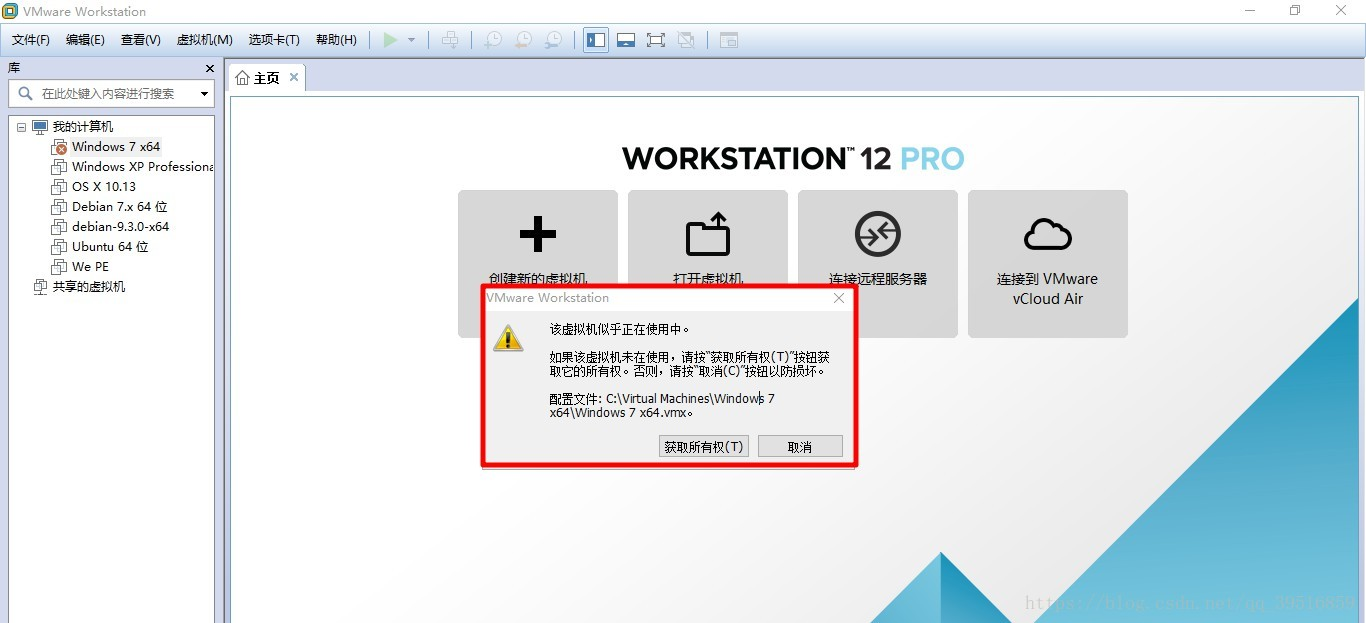The height and width of the screenshot is (623, 1366).
Task: Click the send Ctrl+Alt+Del toolbar icon
Action: [x=451, y=40]
